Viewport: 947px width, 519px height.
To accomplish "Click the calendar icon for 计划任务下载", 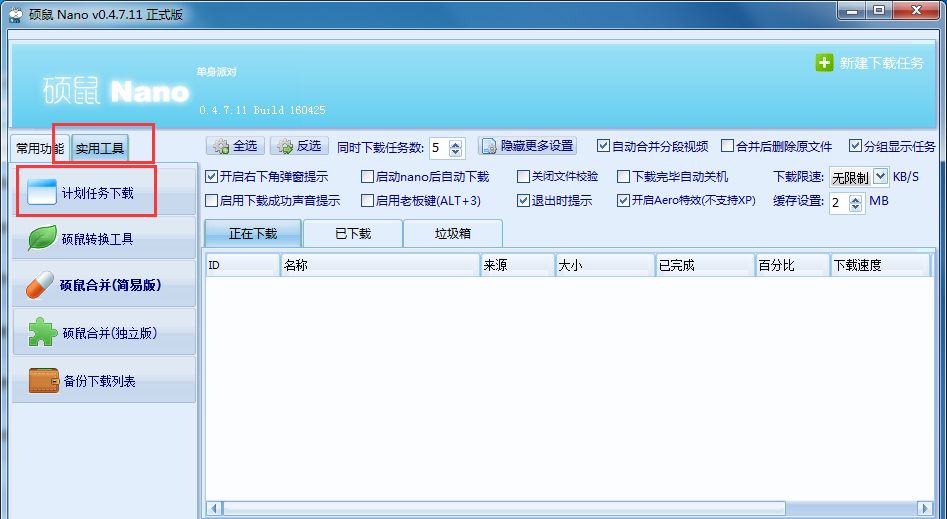I will tap(42, 192).
